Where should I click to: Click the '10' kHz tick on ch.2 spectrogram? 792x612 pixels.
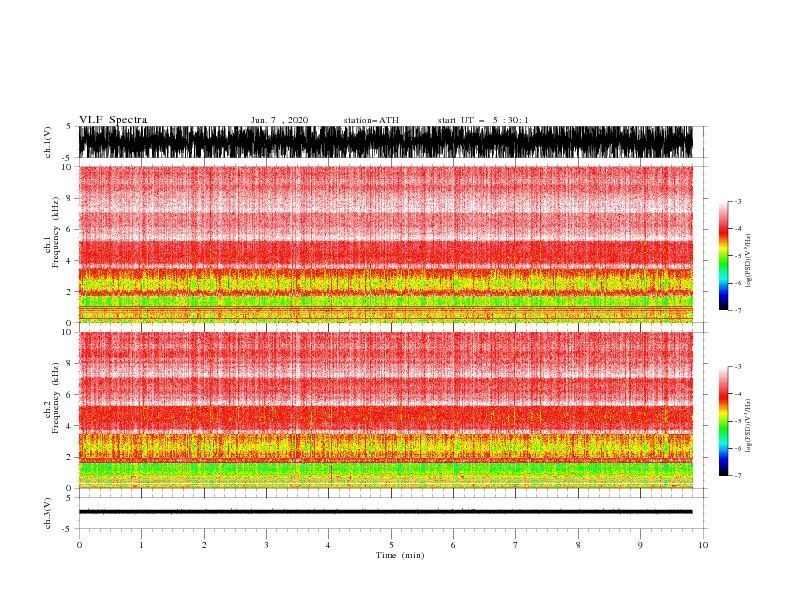tap(67, 332)
